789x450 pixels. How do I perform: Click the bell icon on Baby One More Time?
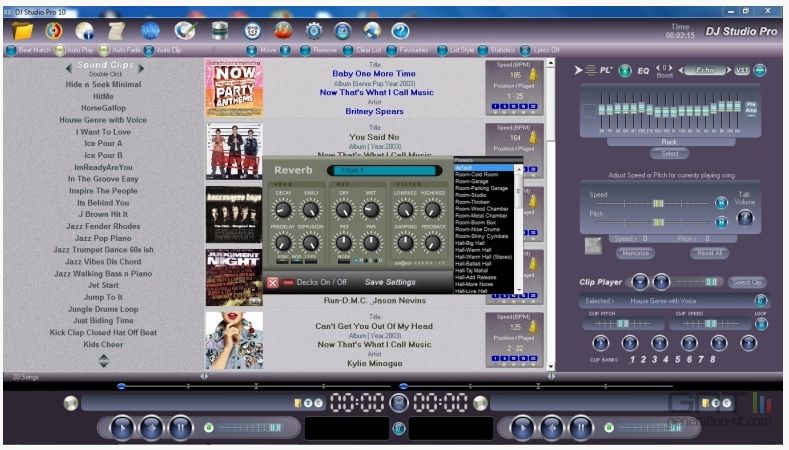click(533, 75)
